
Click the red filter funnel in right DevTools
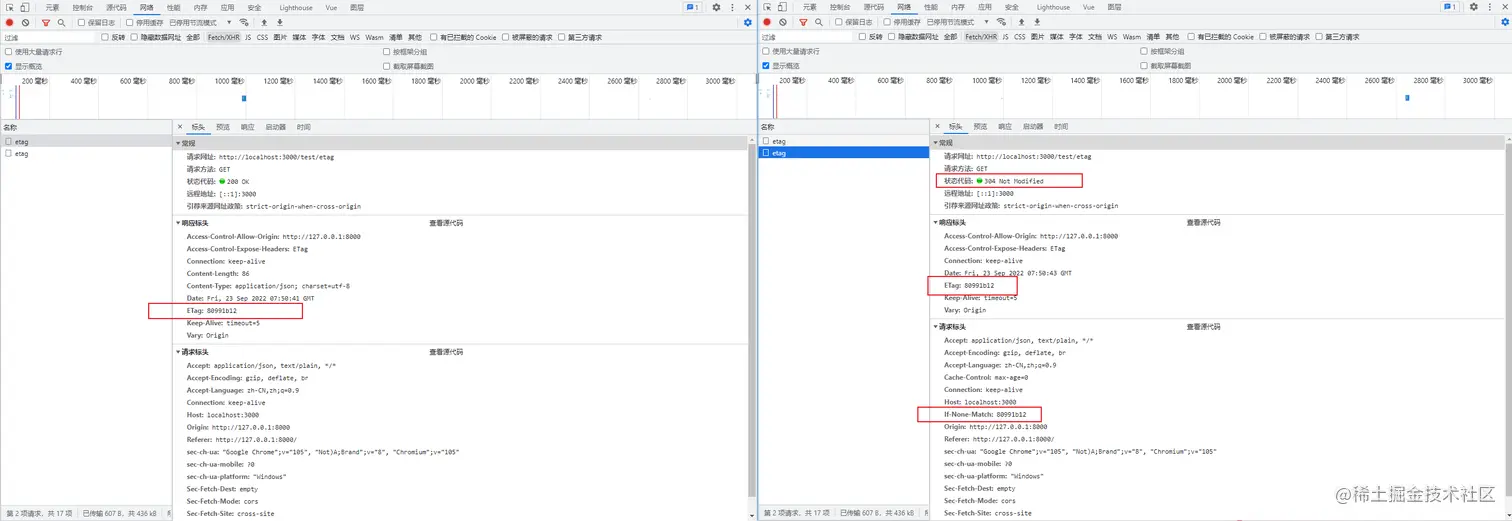click(x=803, y=22)
